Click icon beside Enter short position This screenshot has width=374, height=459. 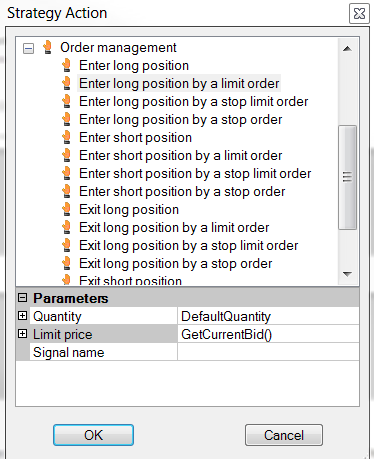point(67,137)
